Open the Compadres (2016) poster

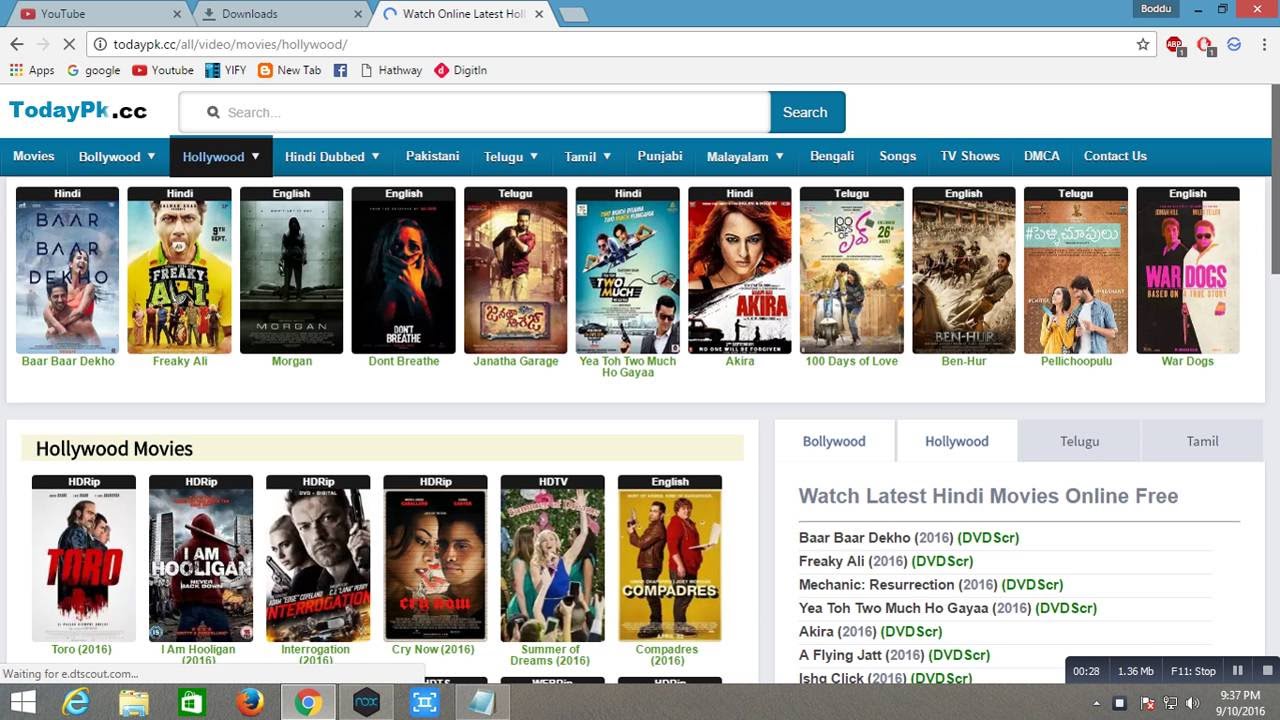669,558
